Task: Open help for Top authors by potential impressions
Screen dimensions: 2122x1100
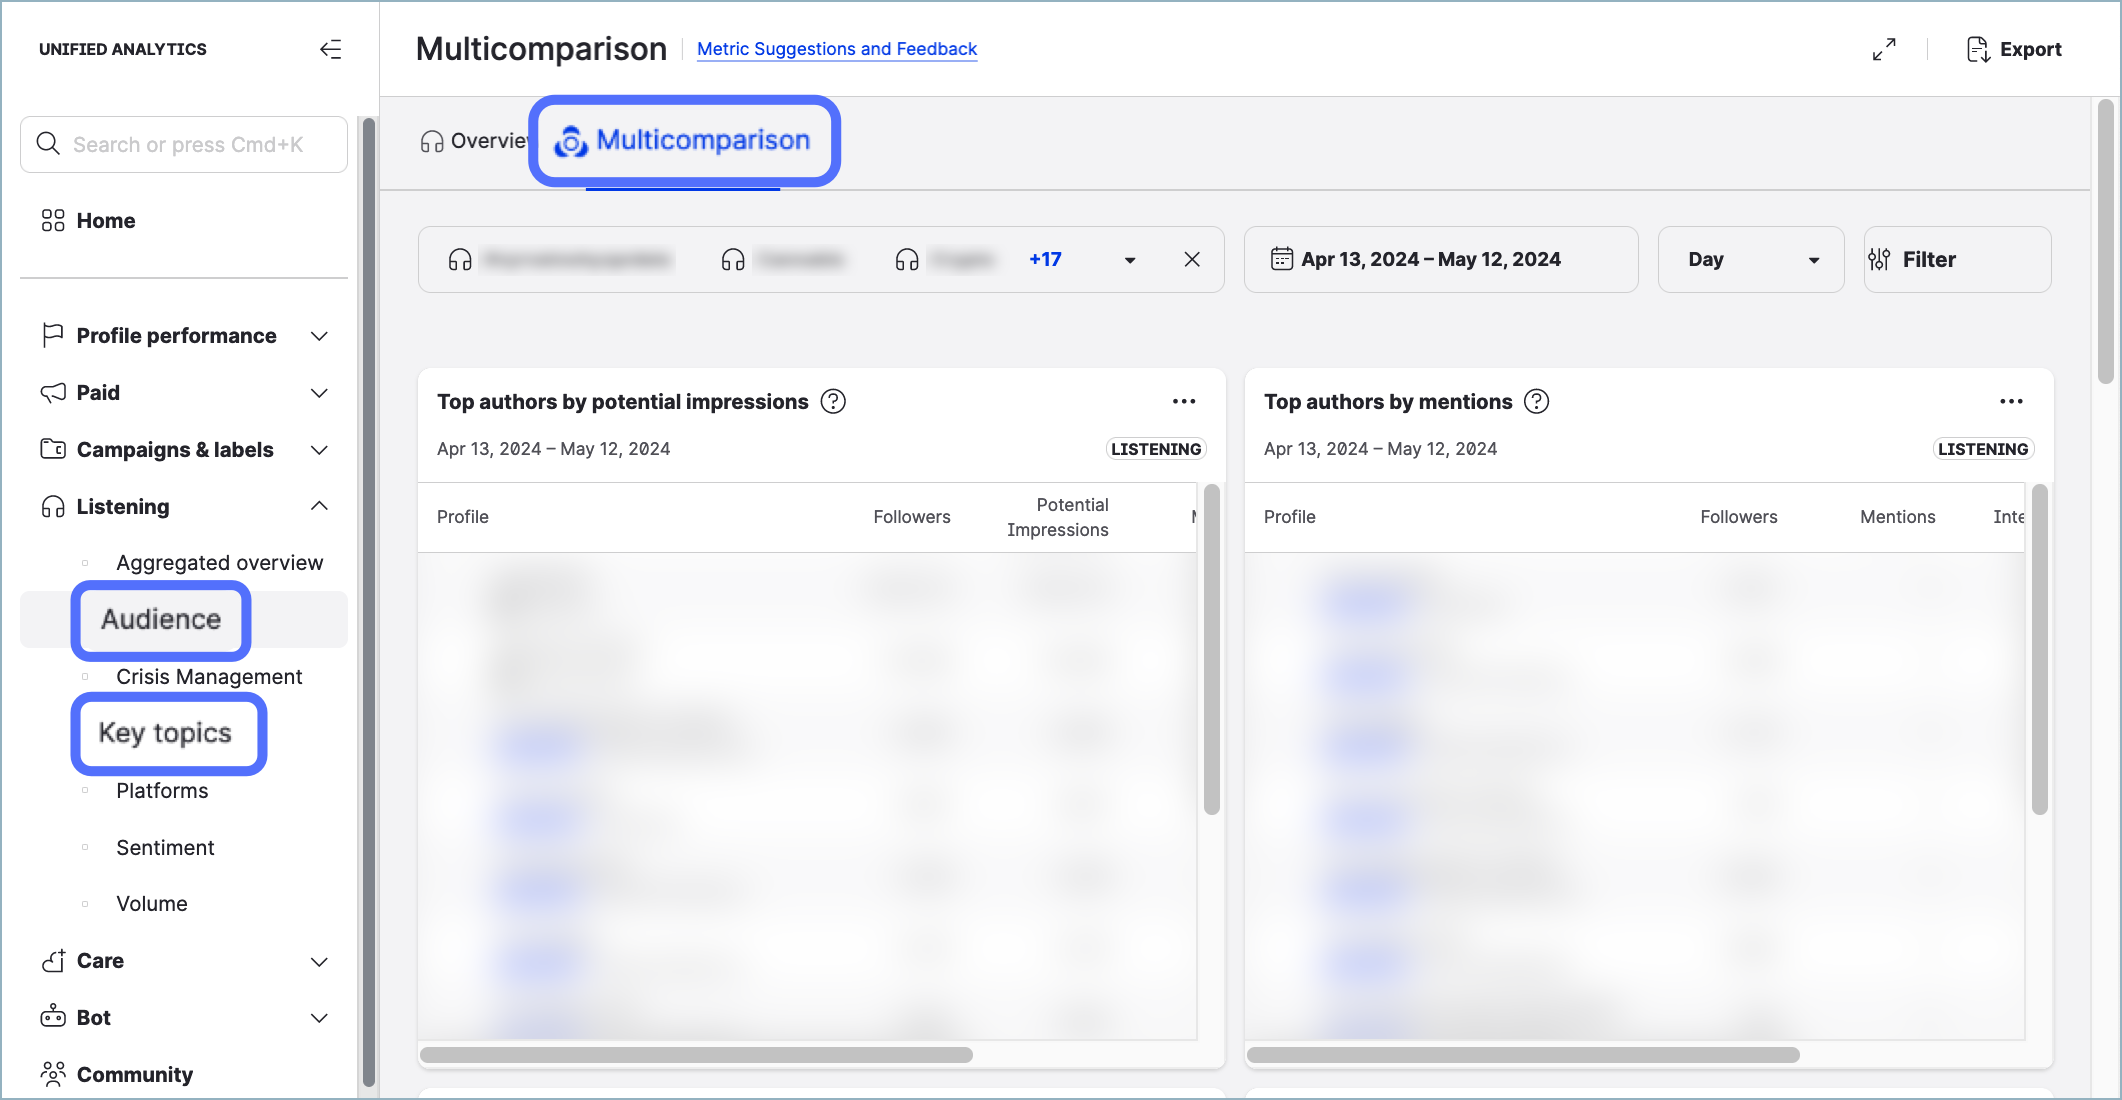Action: point(833,401)
